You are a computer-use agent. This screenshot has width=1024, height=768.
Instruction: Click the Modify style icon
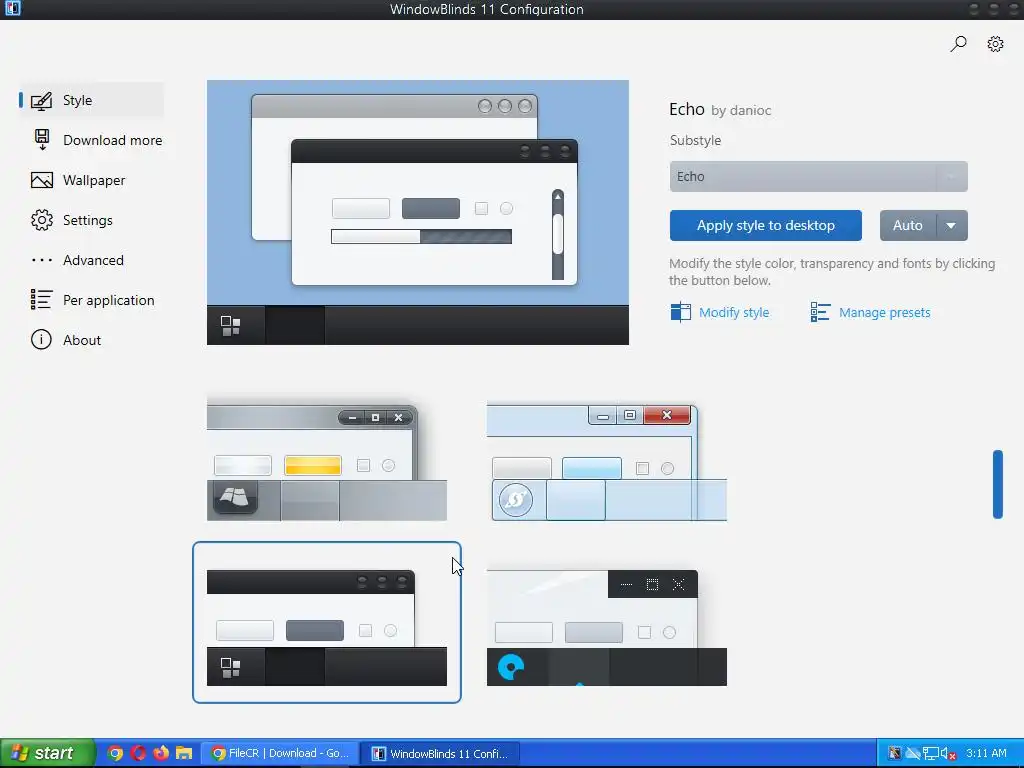click(x=680, y=312)
